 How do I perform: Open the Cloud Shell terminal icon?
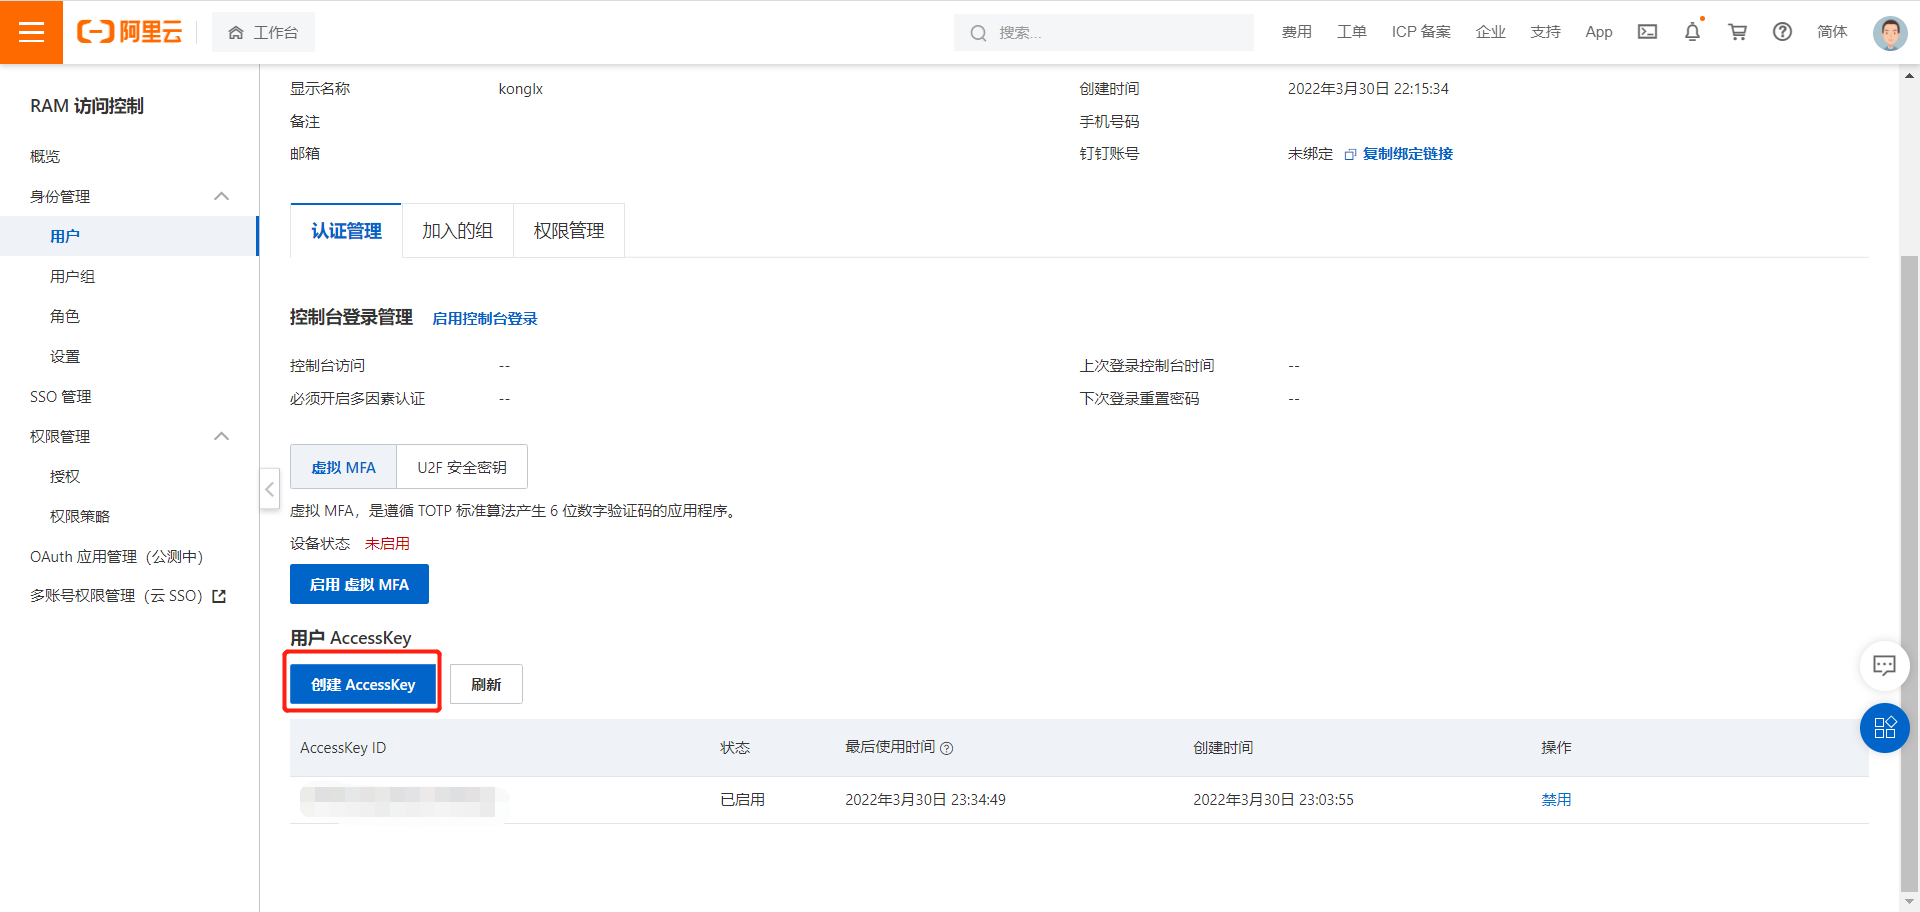tap(1647, 32)
